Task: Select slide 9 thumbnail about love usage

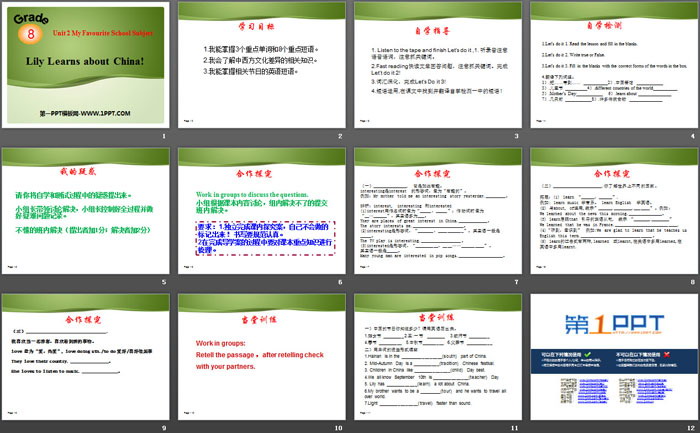Action: point(86,357)
